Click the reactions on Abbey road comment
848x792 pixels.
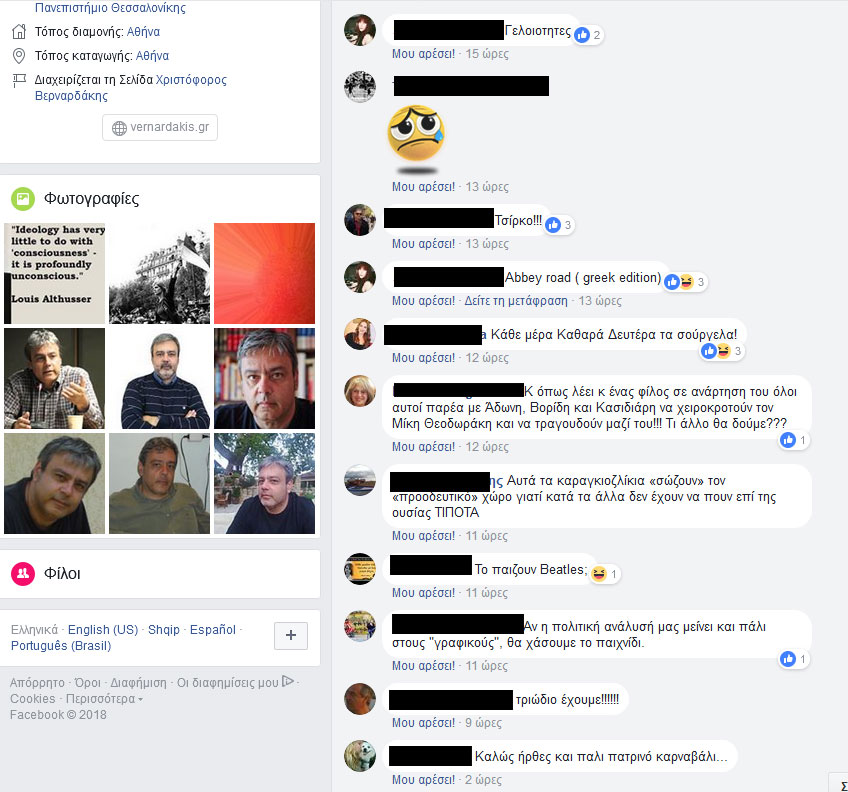685,282
